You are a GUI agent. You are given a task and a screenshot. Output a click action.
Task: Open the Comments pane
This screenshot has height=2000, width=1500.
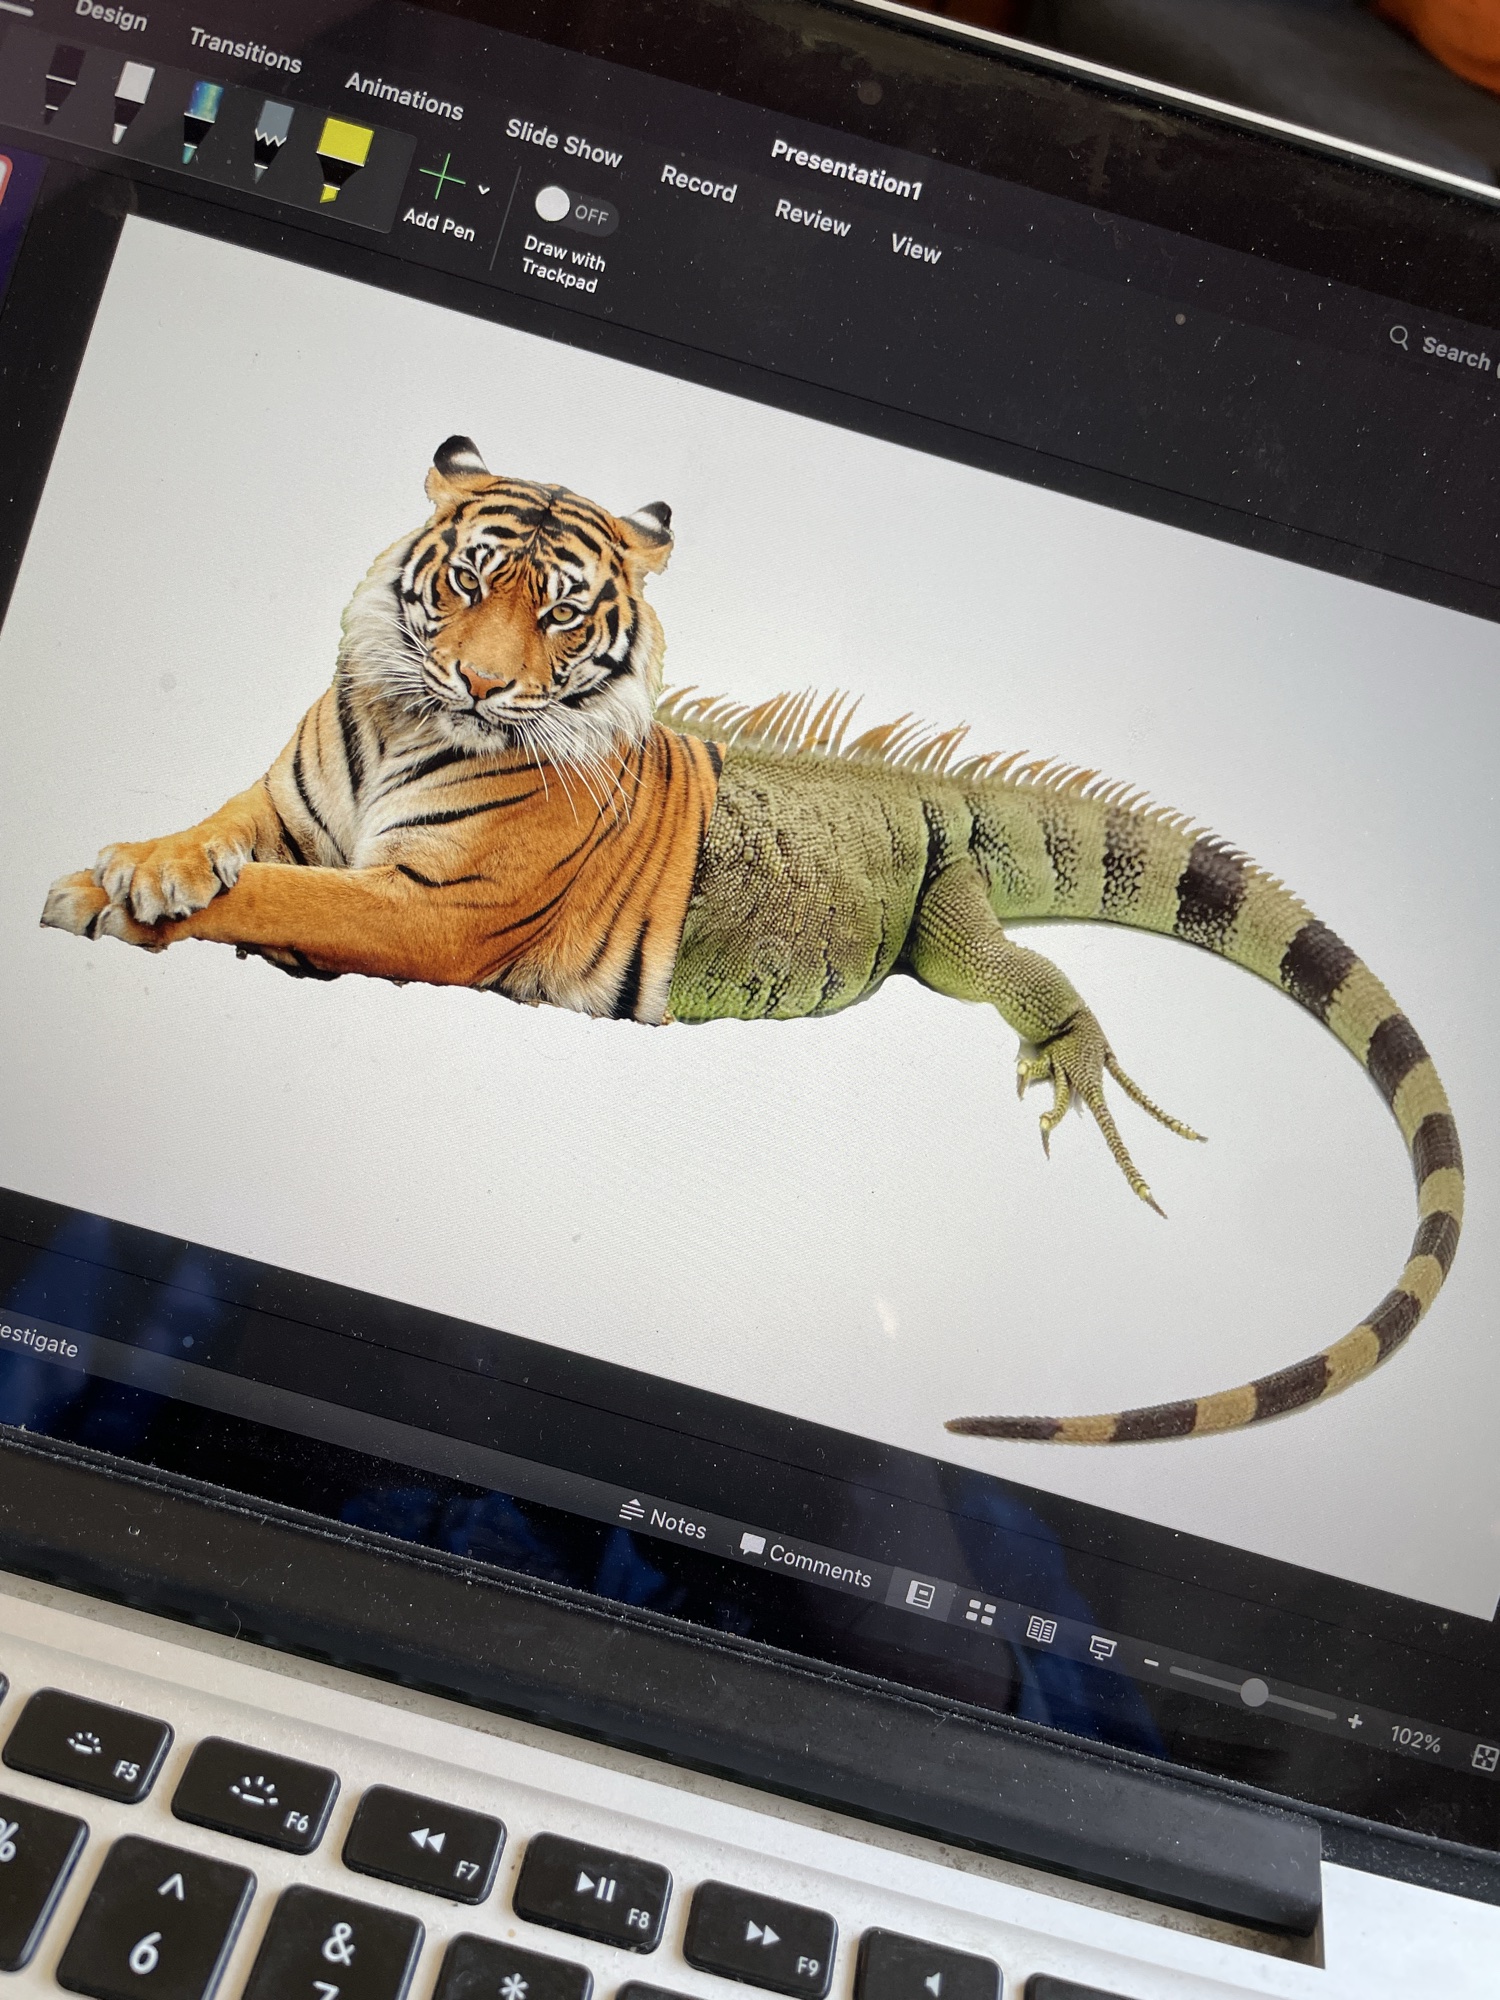point(806,1560)
